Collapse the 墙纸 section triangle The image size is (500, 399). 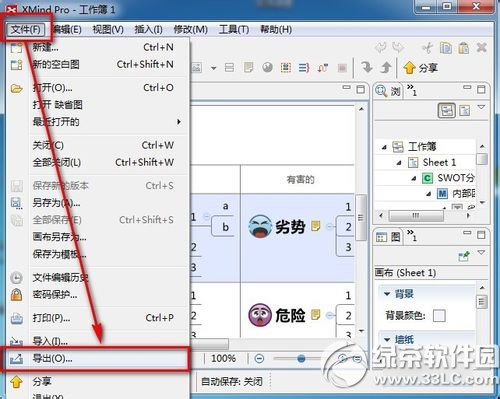click(387, 340)
